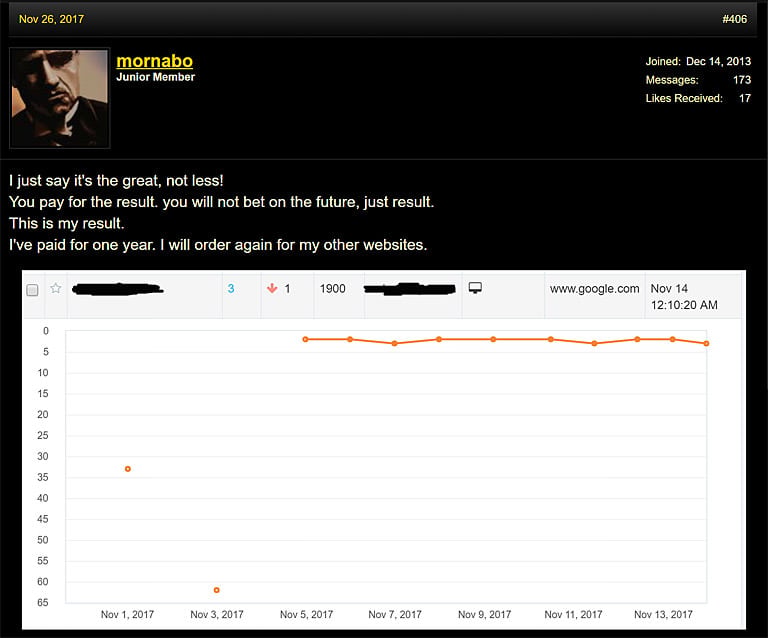Open the mornabo username profile link
768x638 pixels.
pyautogui.click(x=154, y=61)
